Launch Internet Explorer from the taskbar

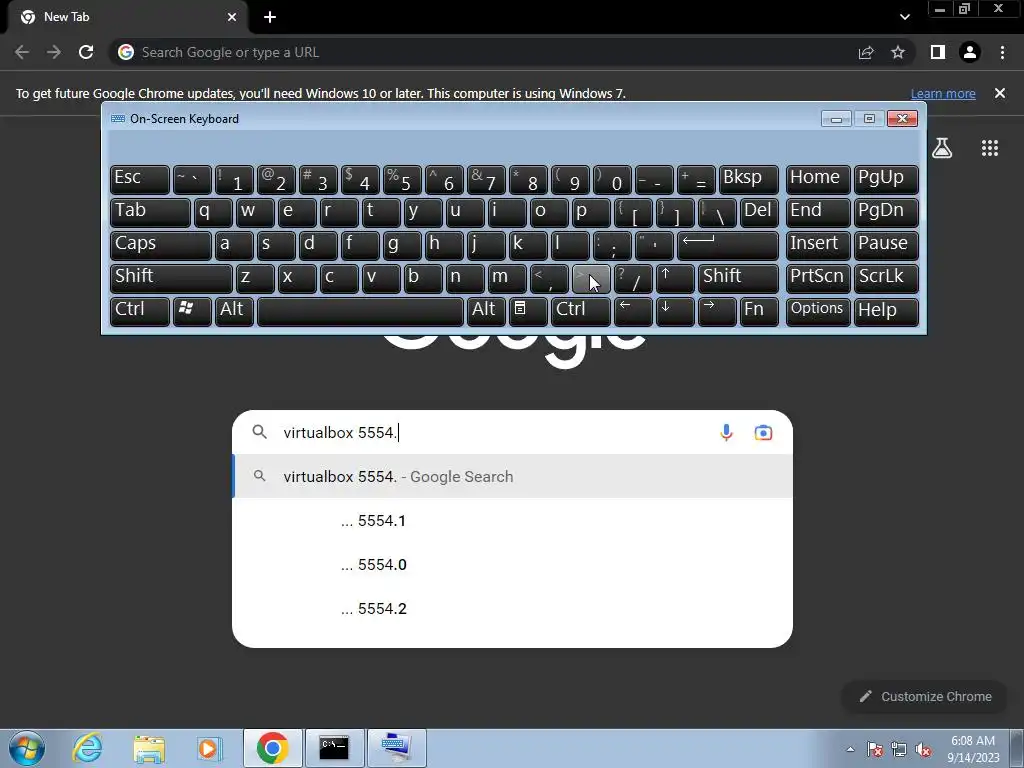pos(88,748)
